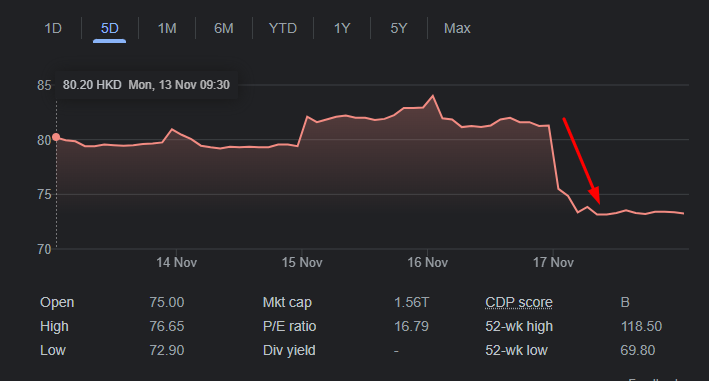
Task: Click the High value 76.65
Action: point(167,326)
